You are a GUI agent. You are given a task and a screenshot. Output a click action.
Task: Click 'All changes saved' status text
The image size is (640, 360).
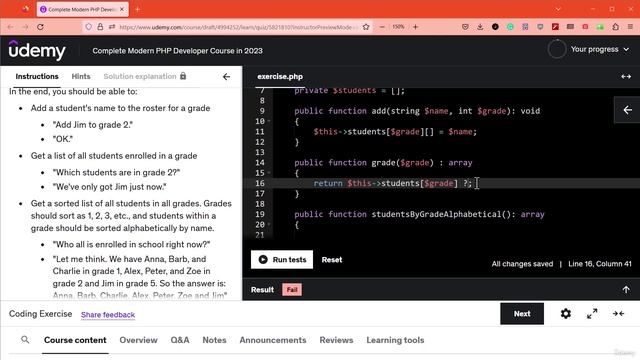[x=522, y=264]
